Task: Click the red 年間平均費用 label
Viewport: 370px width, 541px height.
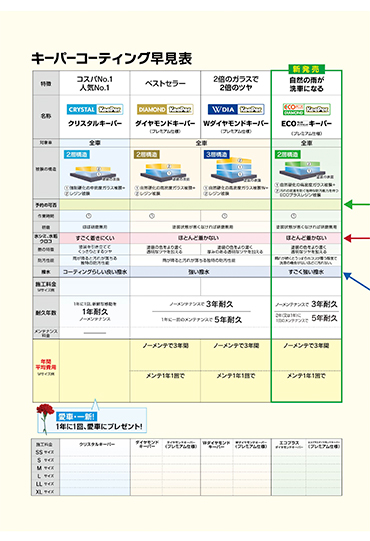Action: click(46, 364)
